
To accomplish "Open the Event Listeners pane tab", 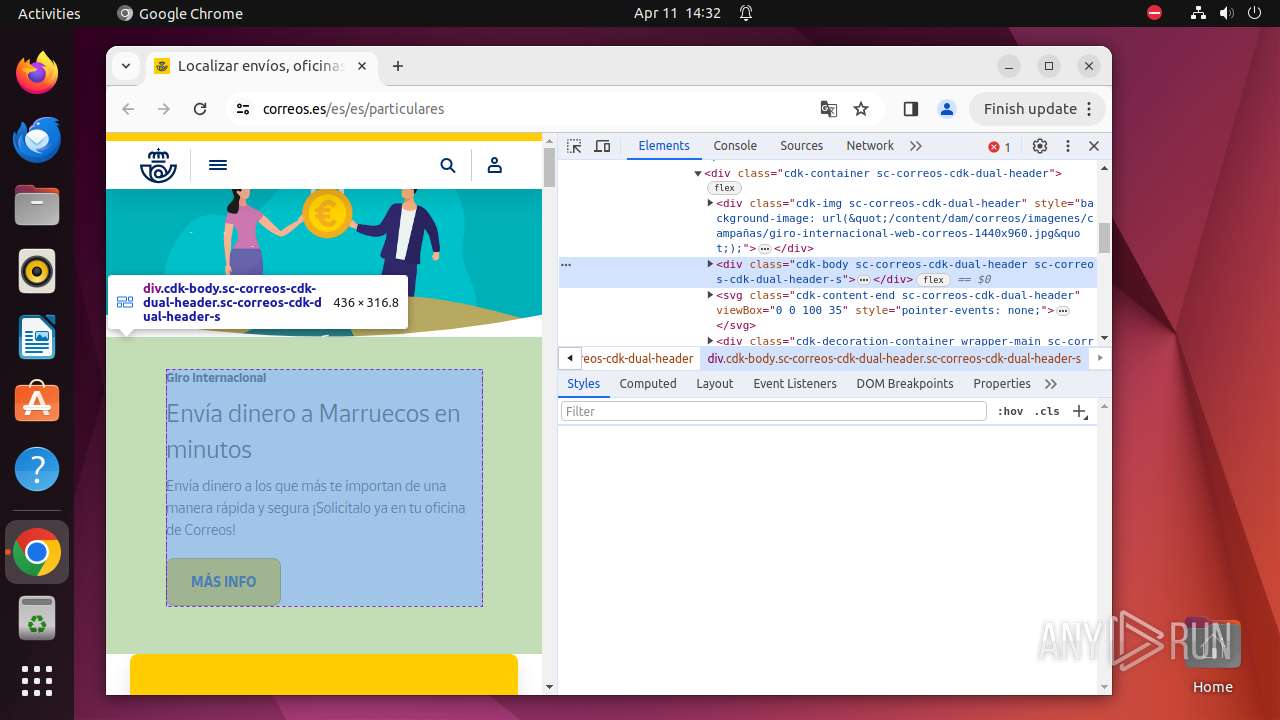I will [795, 384].
